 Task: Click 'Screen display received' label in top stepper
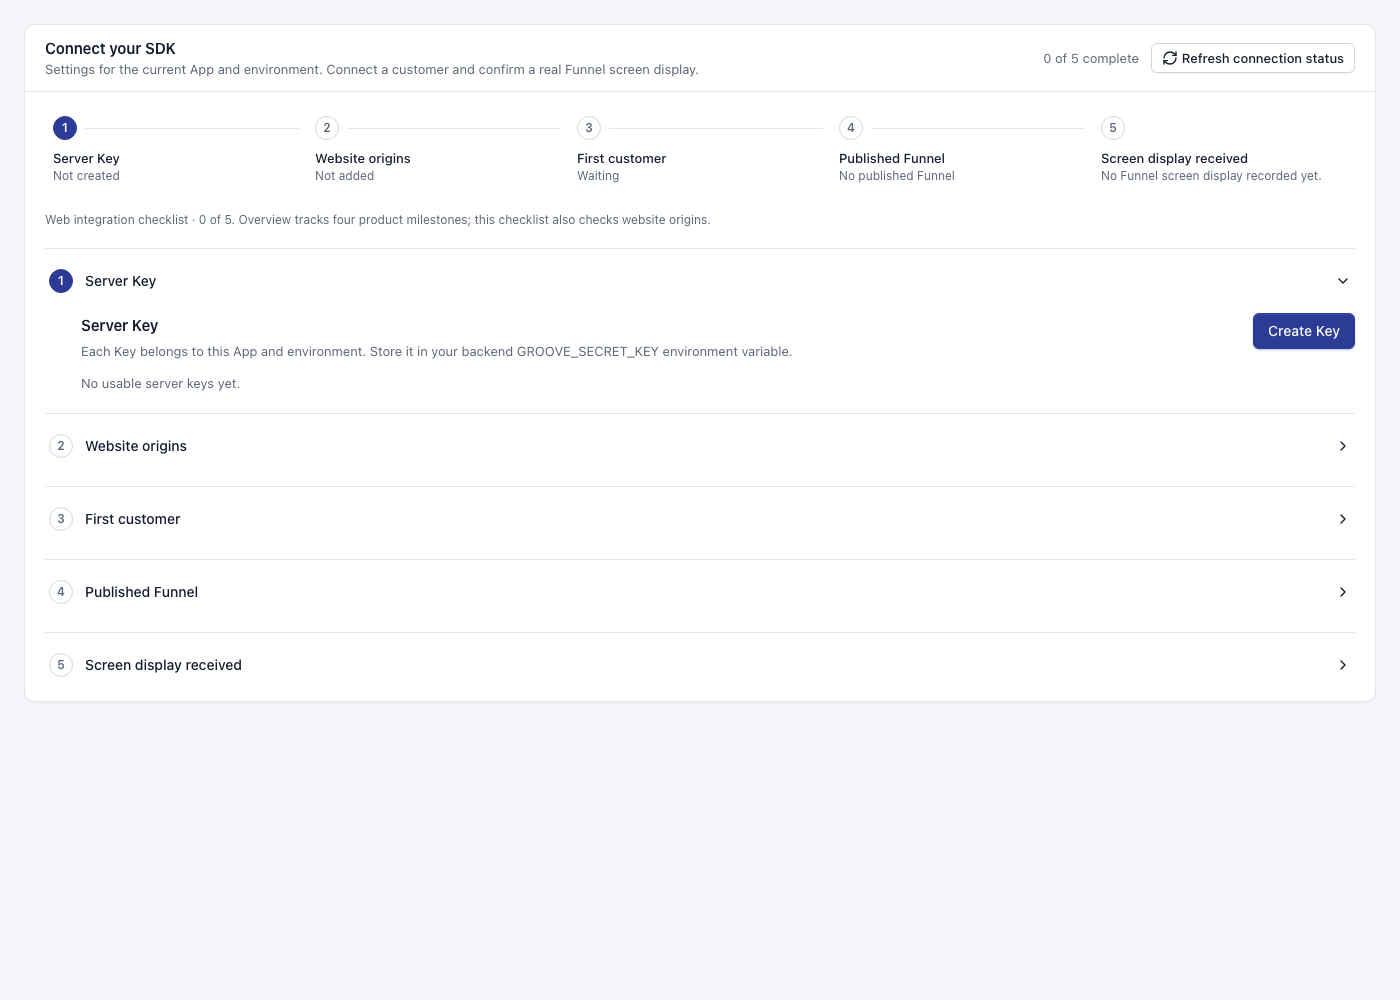pyautogui.click(x=1174, y=159)
